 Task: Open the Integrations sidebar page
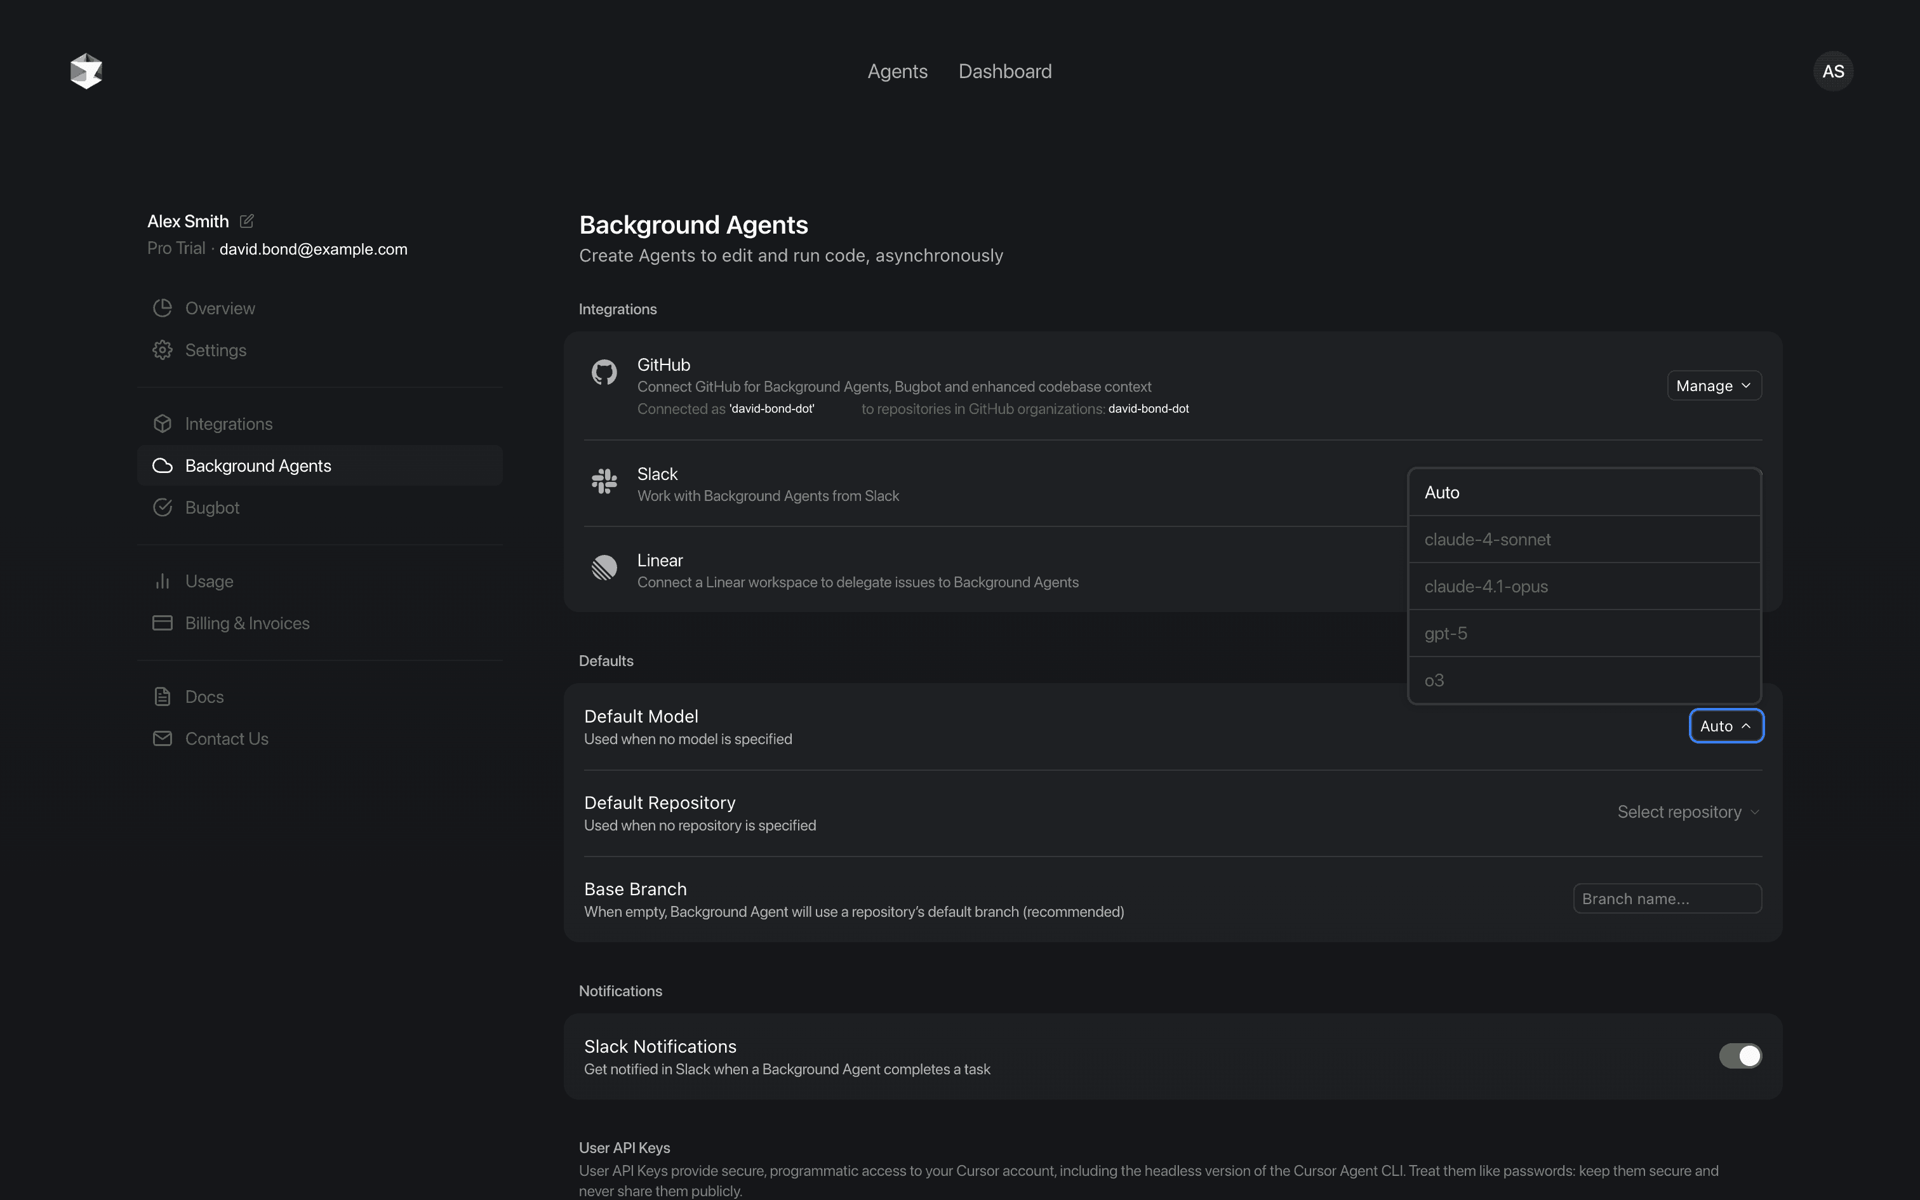320,424
